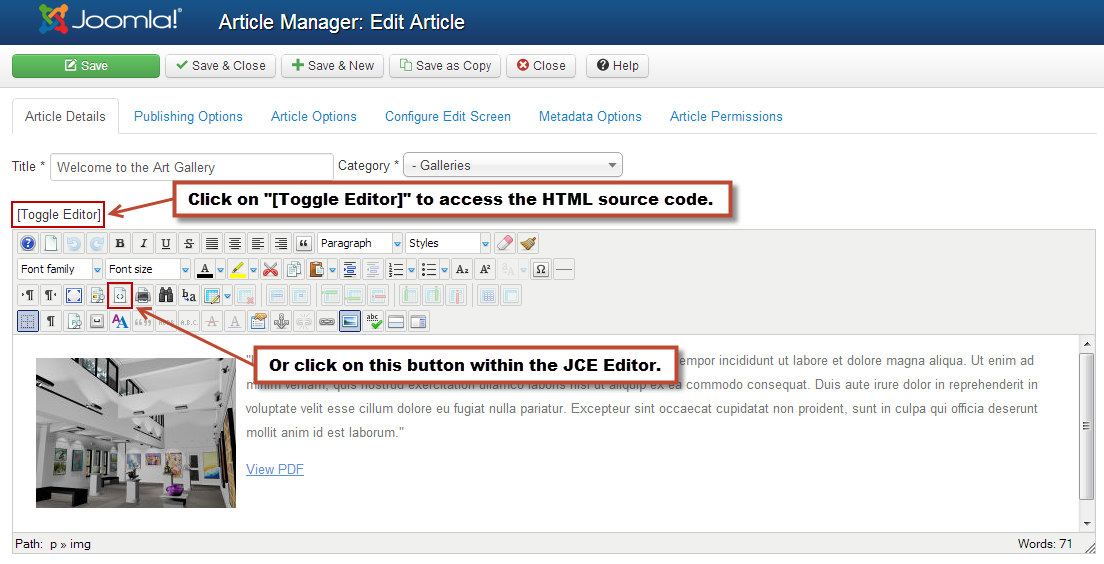Open Metadata Options tab
1104x564 pixels.
[x=590, y=116]
